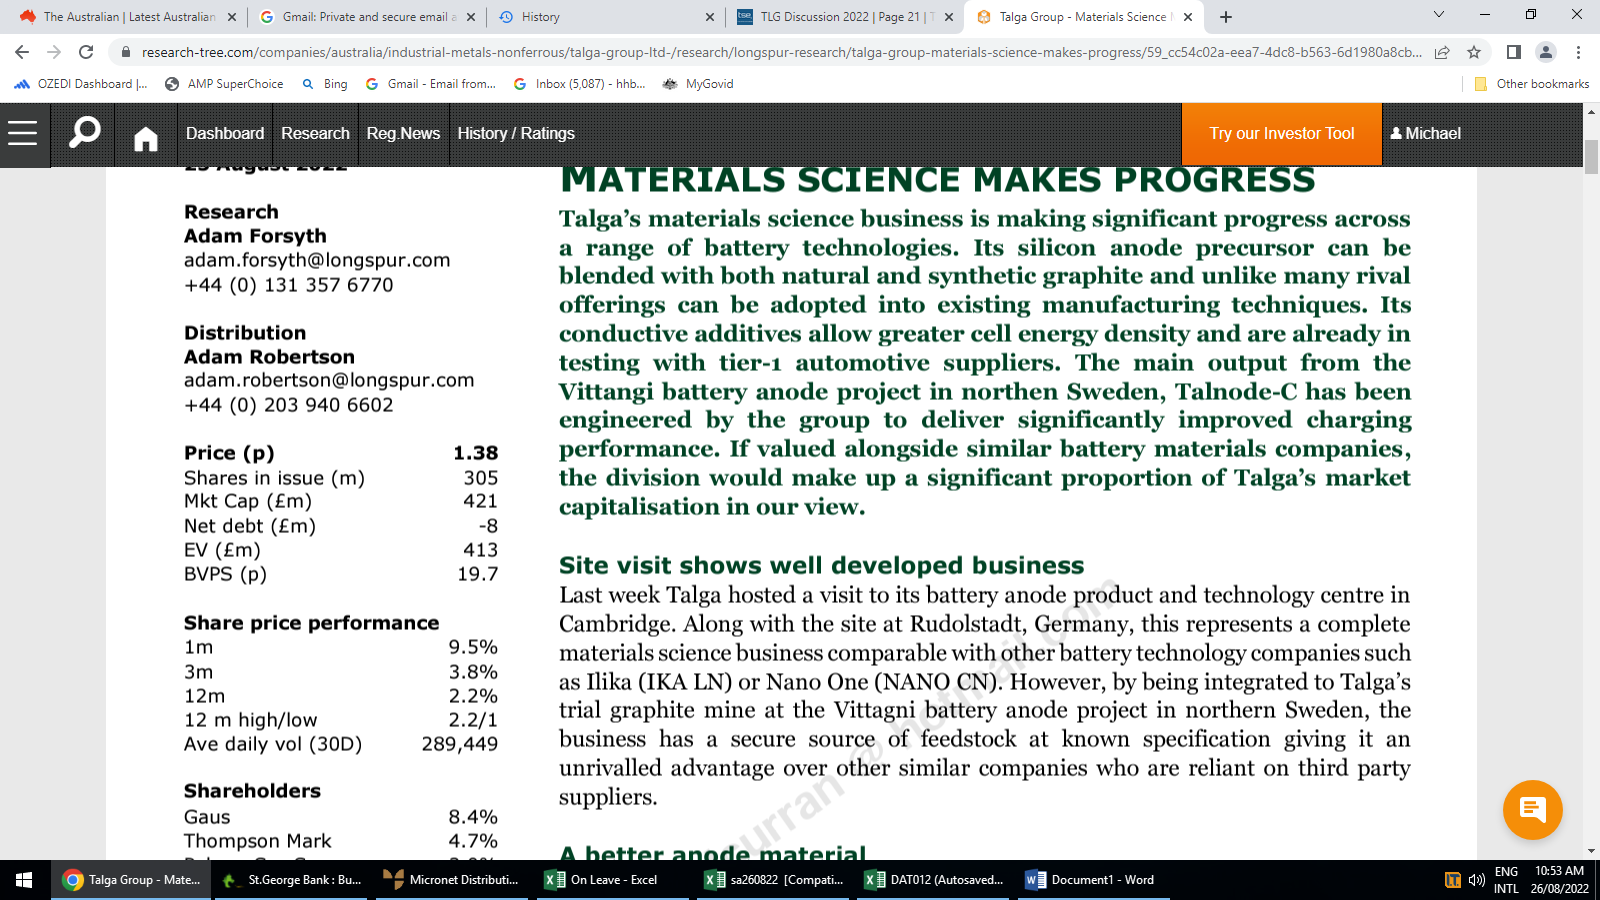
Task: Bookmark this page with star icon
Action: [x=1474, y=52]
